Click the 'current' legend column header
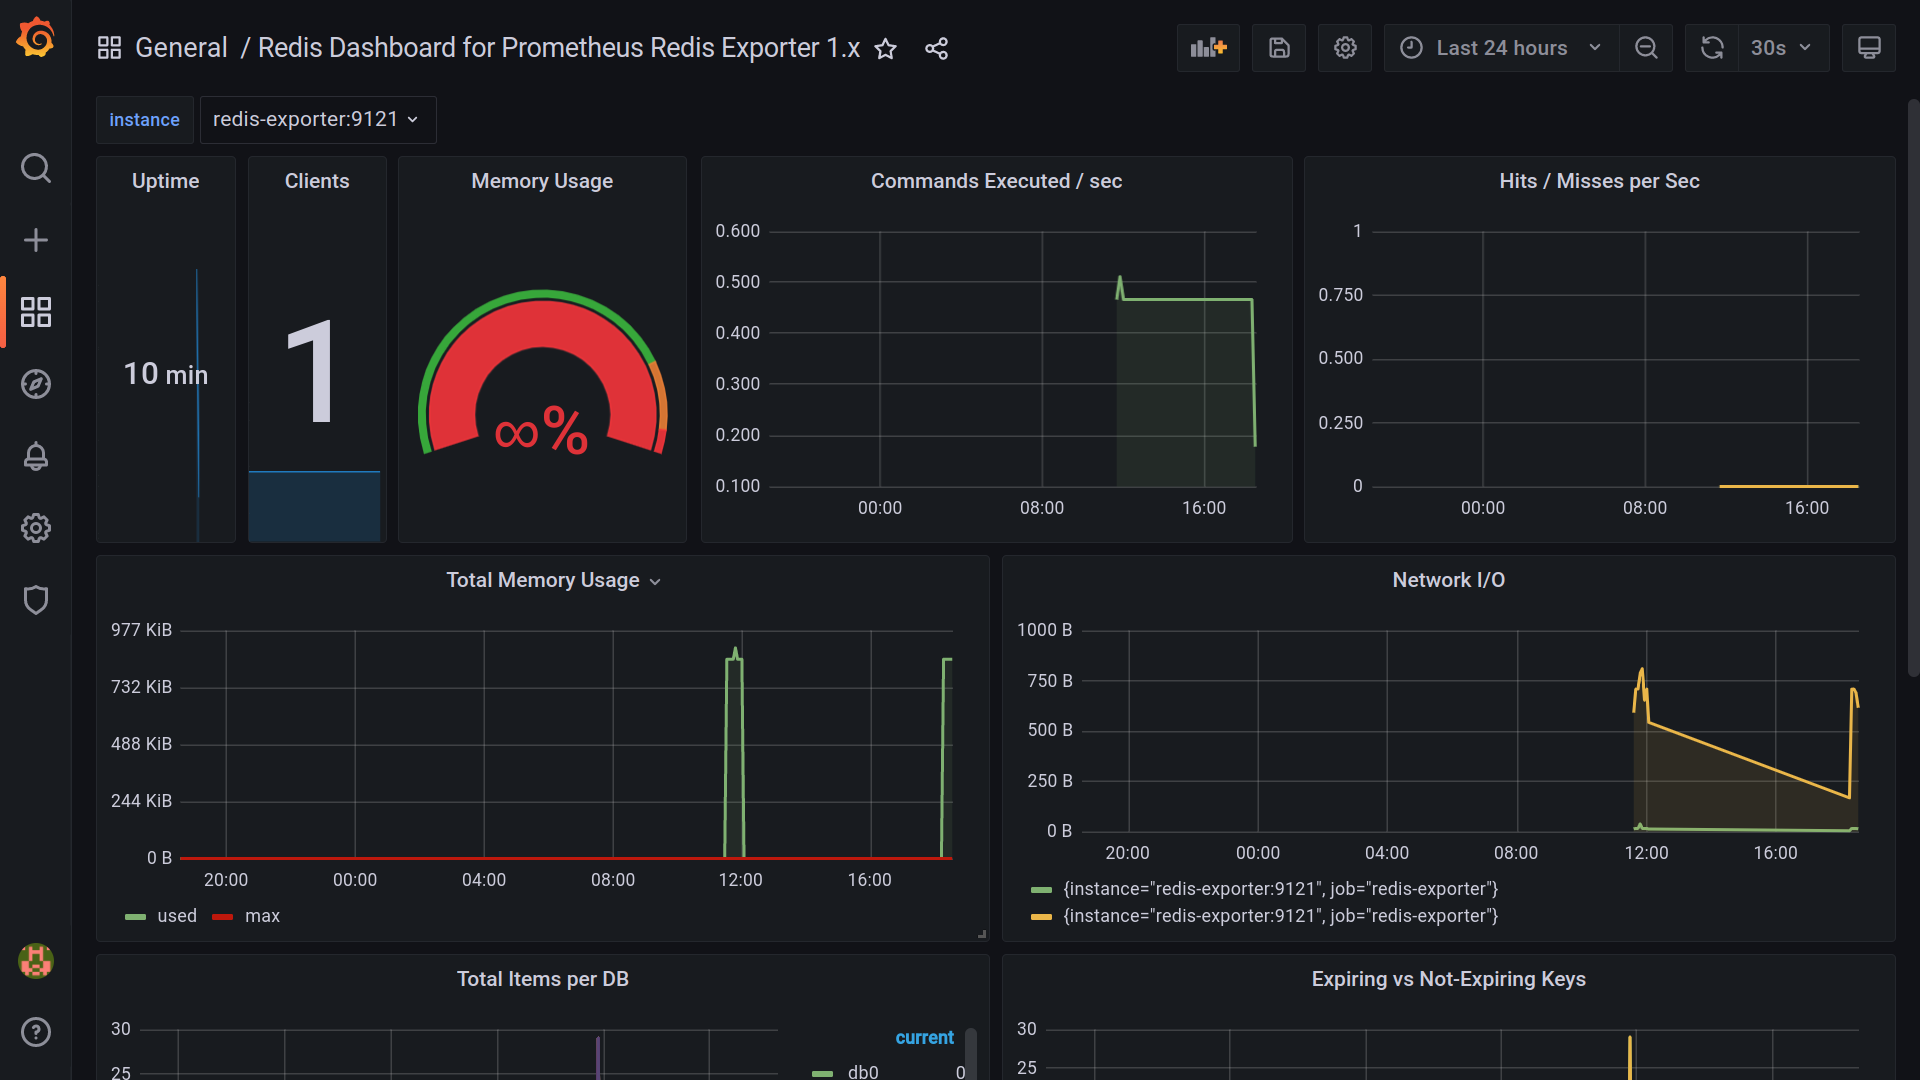The height and width of the screenshot is (1080, 1920). (924, 1037)
